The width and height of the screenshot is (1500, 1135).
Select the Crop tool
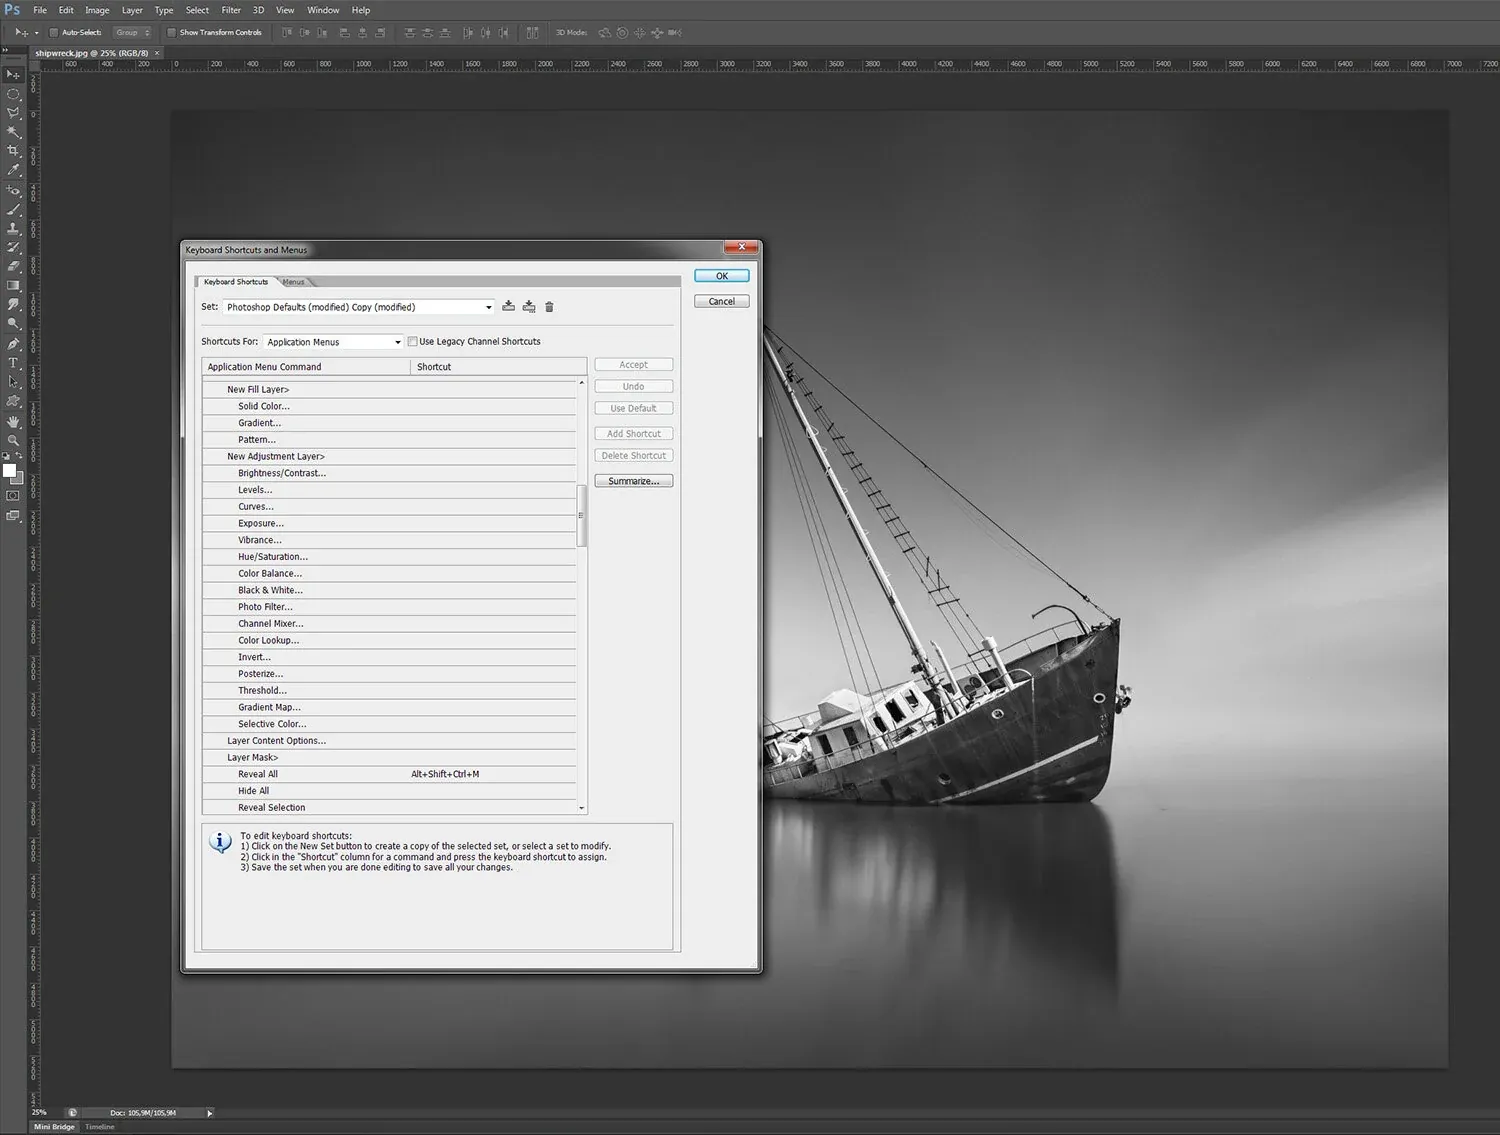tap(14, 148)
